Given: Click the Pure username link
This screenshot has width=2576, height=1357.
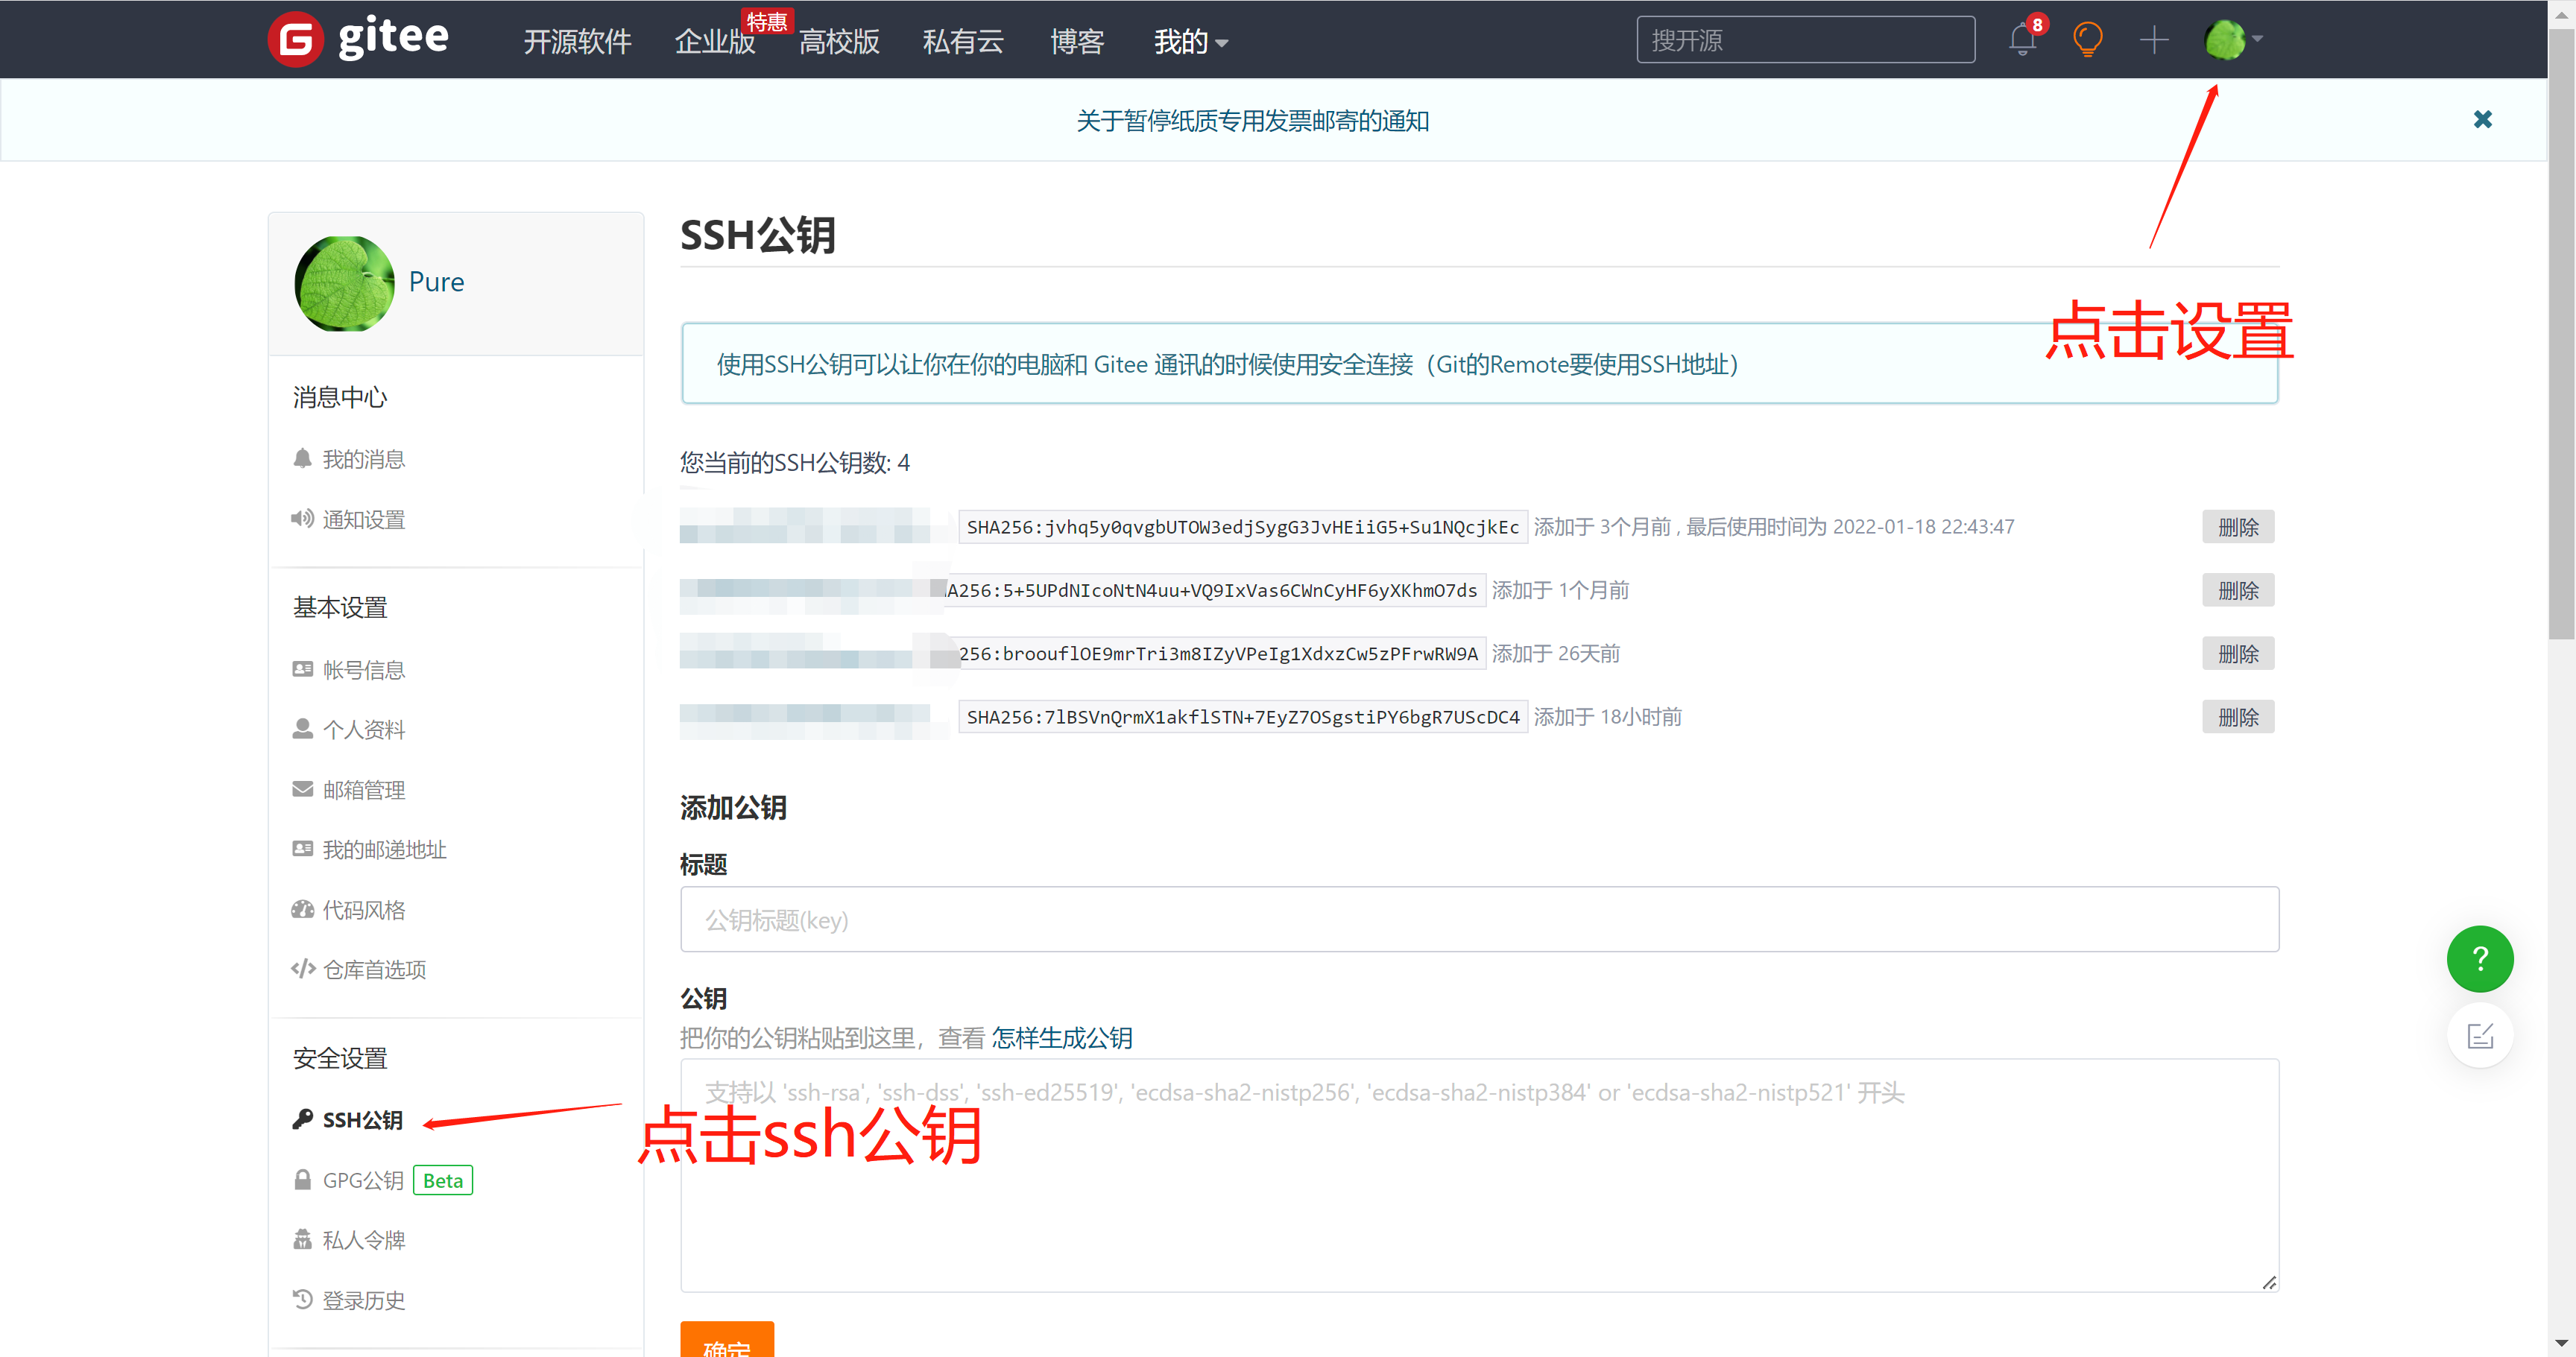Looking at the screenshot, I should pyautogui.click(x=436, y=282).
